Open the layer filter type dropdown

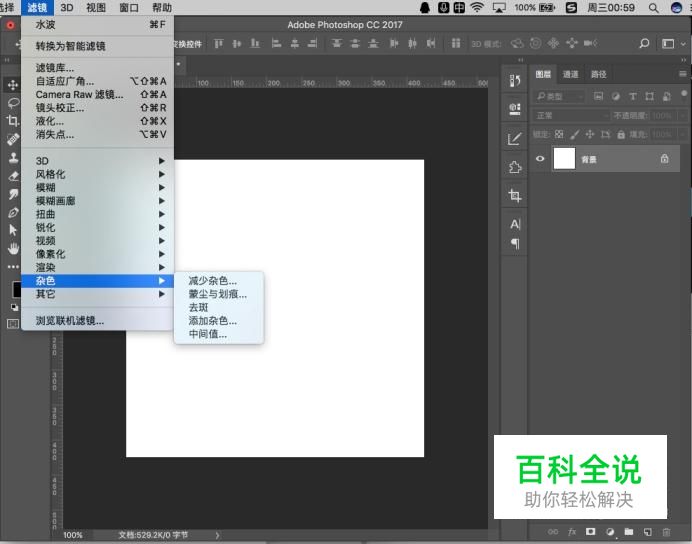pos(559,96)
